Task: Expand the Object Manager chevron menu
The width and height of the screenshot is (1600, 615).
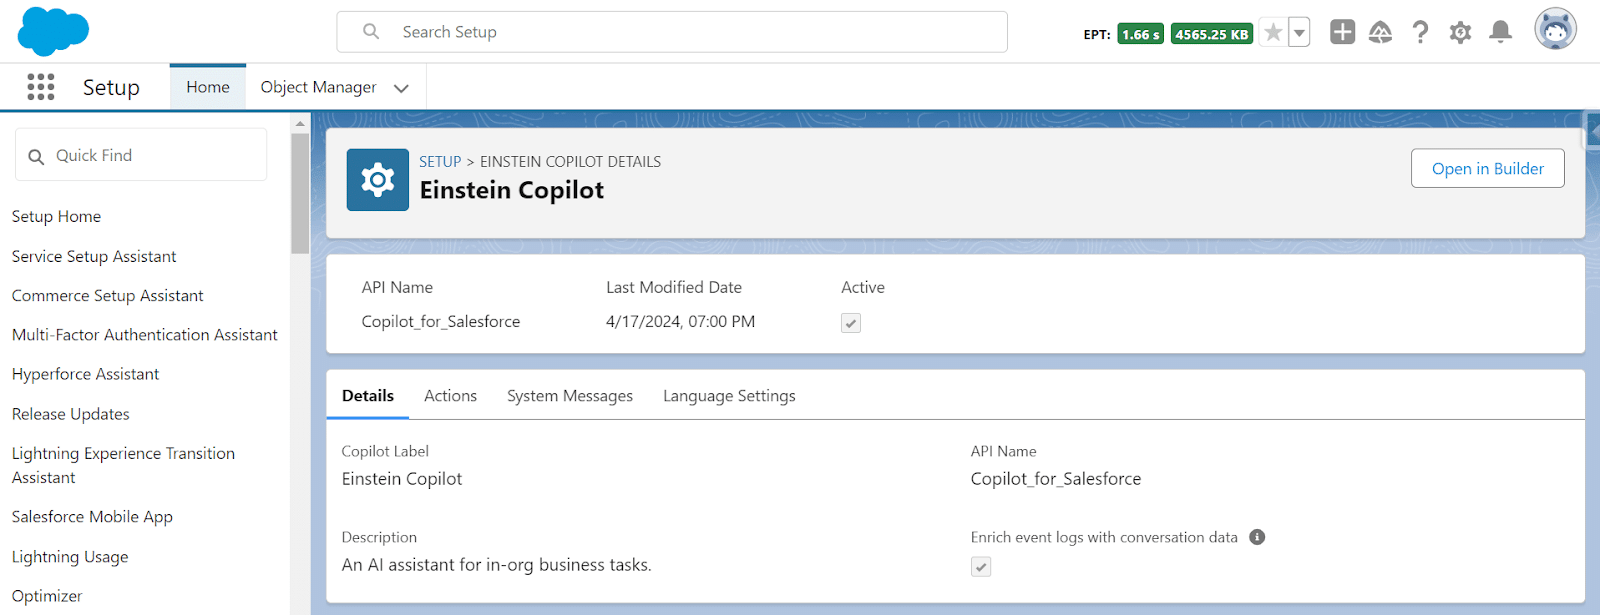Action: click(x=401, y=88)
